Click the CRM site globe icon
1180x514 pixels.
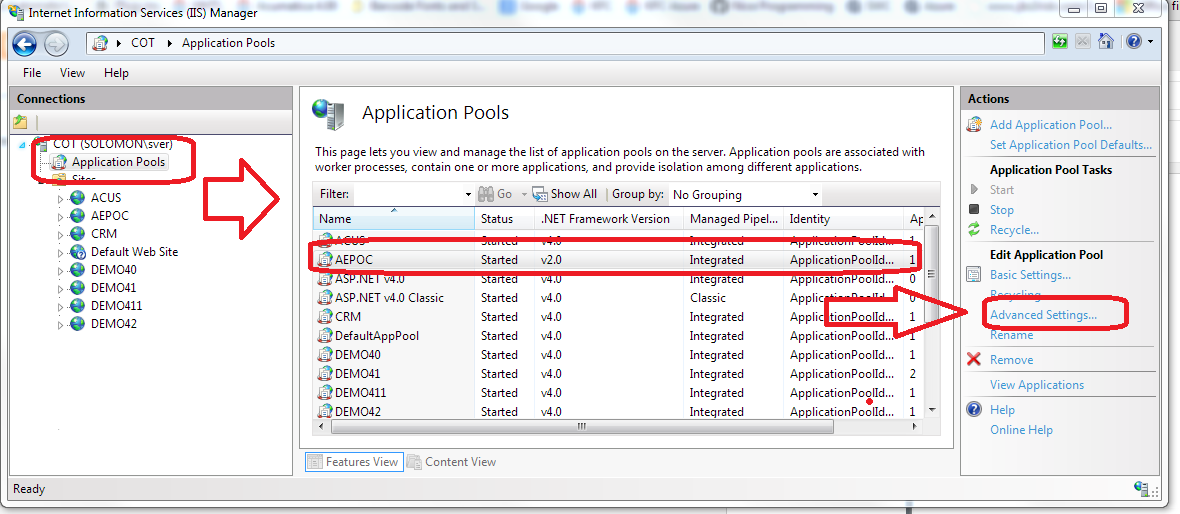click(77, 234)
